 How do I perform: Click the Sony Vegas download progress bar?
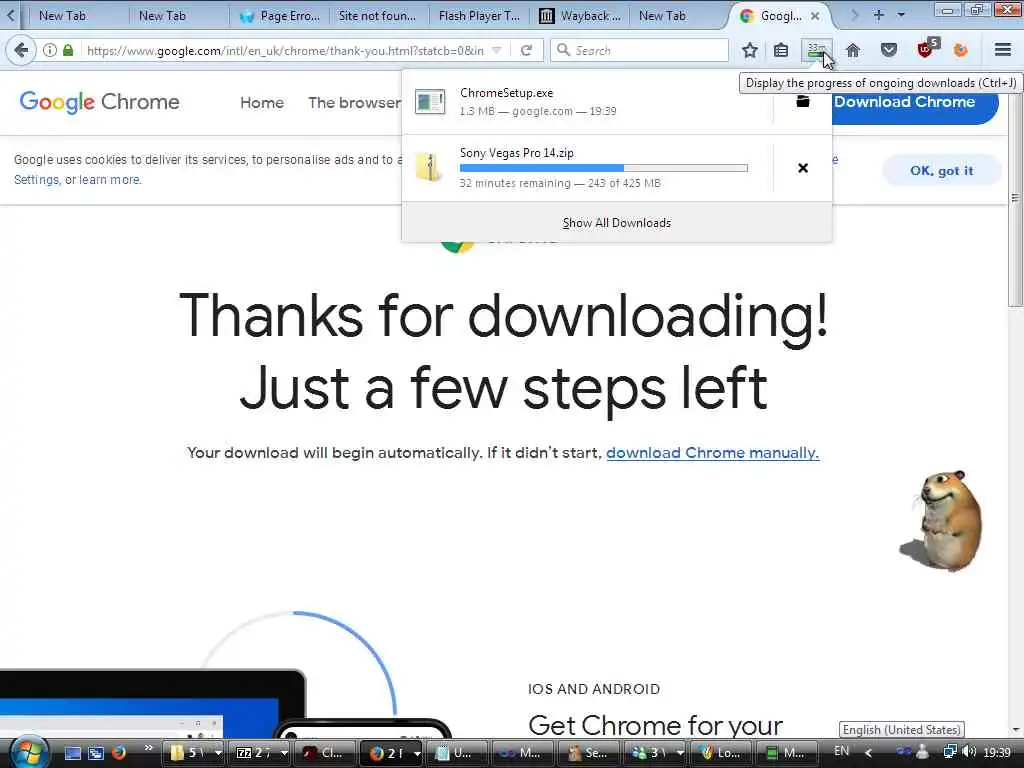tap(603, 168)
